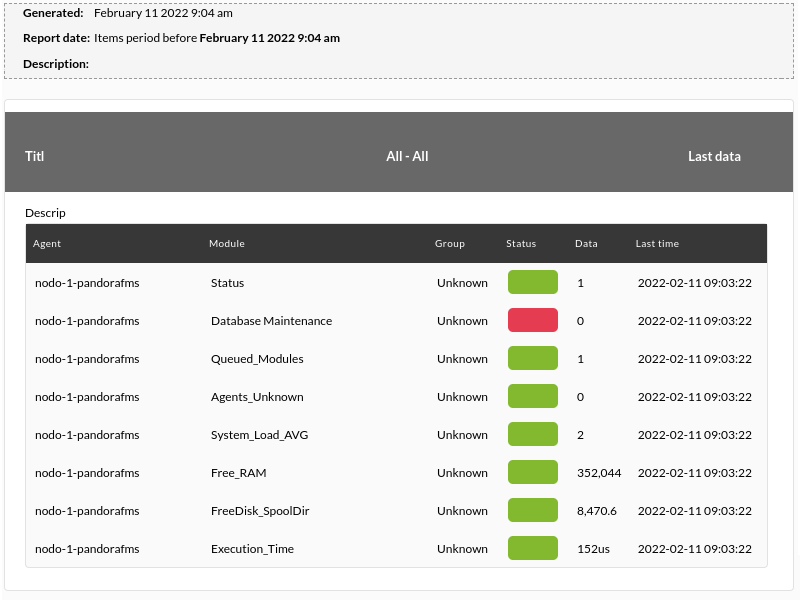Click the 'Generated:' label
800x600 pixels.
53,13
